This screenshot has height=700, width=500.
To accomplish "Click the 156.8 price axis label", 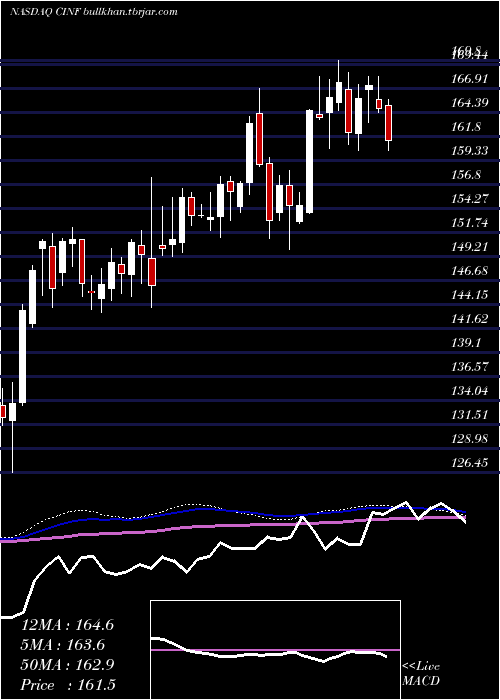I will click(x=467, y=175).
